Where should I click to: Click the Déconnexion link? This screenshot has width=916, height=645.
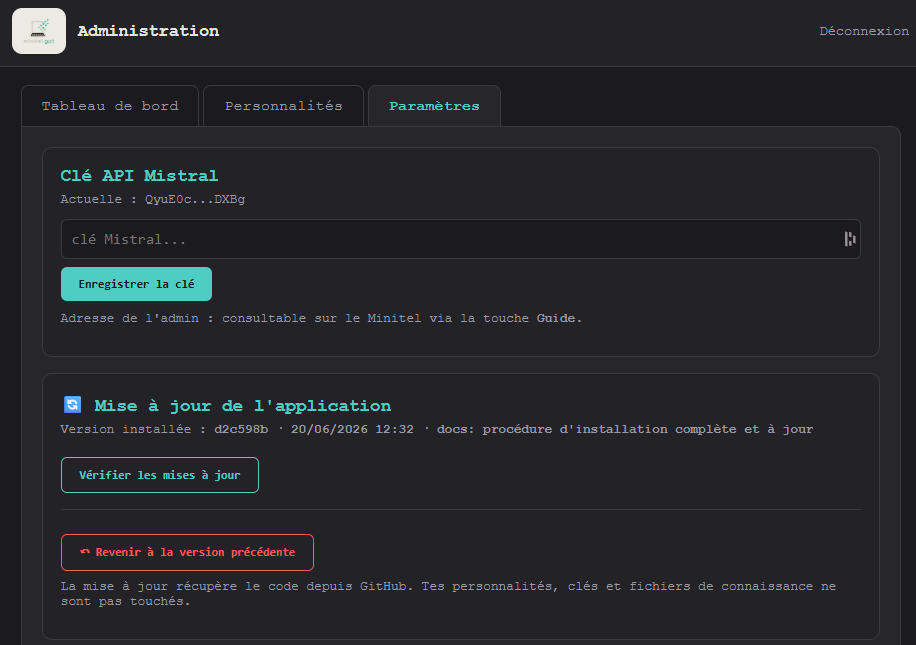coord(863,31)
